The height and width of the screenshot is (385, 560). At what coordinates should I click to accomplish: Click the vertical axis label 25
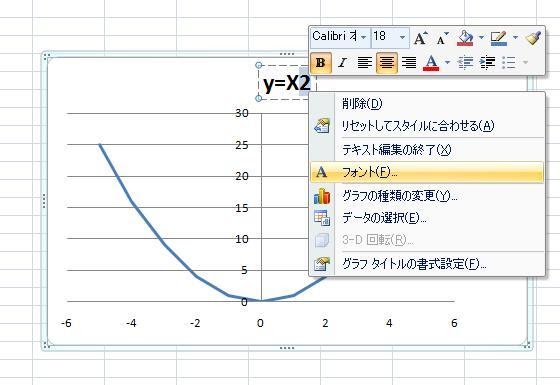(242, 145)
